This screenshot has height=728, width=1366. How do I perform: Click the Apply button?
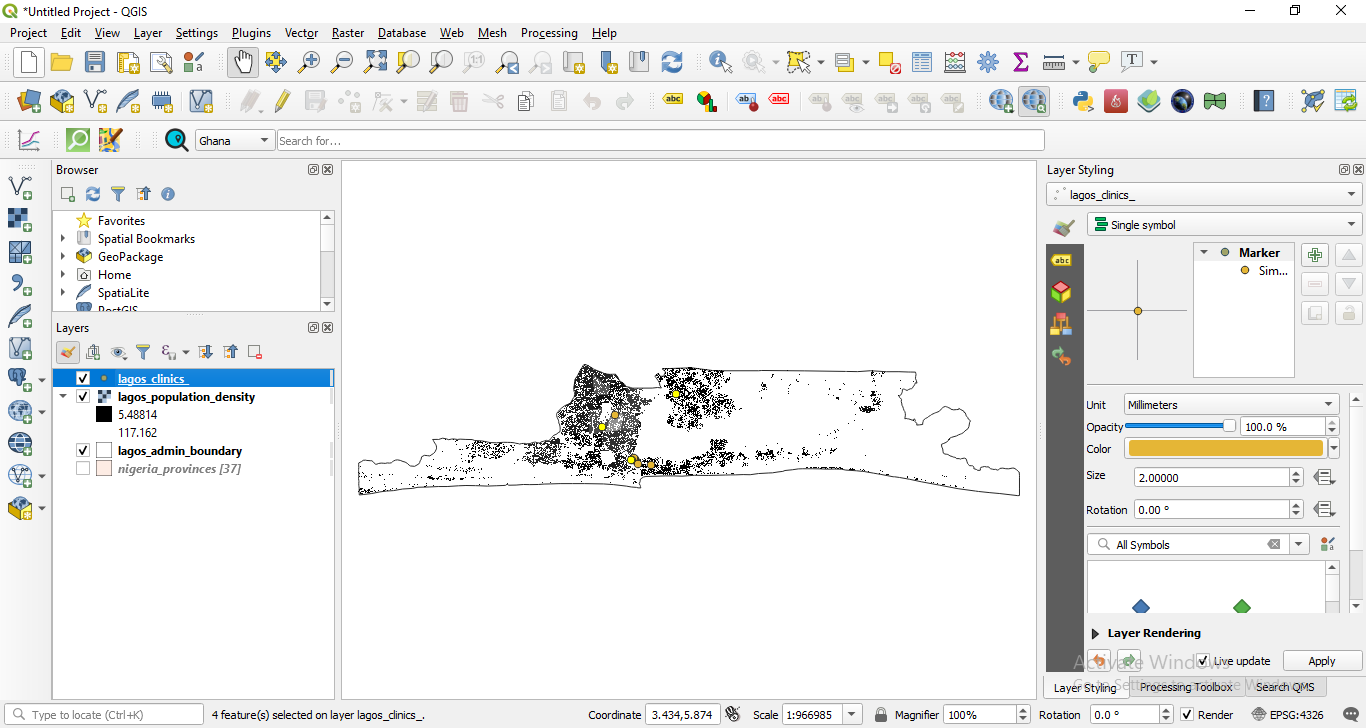tap(1322, 661)
